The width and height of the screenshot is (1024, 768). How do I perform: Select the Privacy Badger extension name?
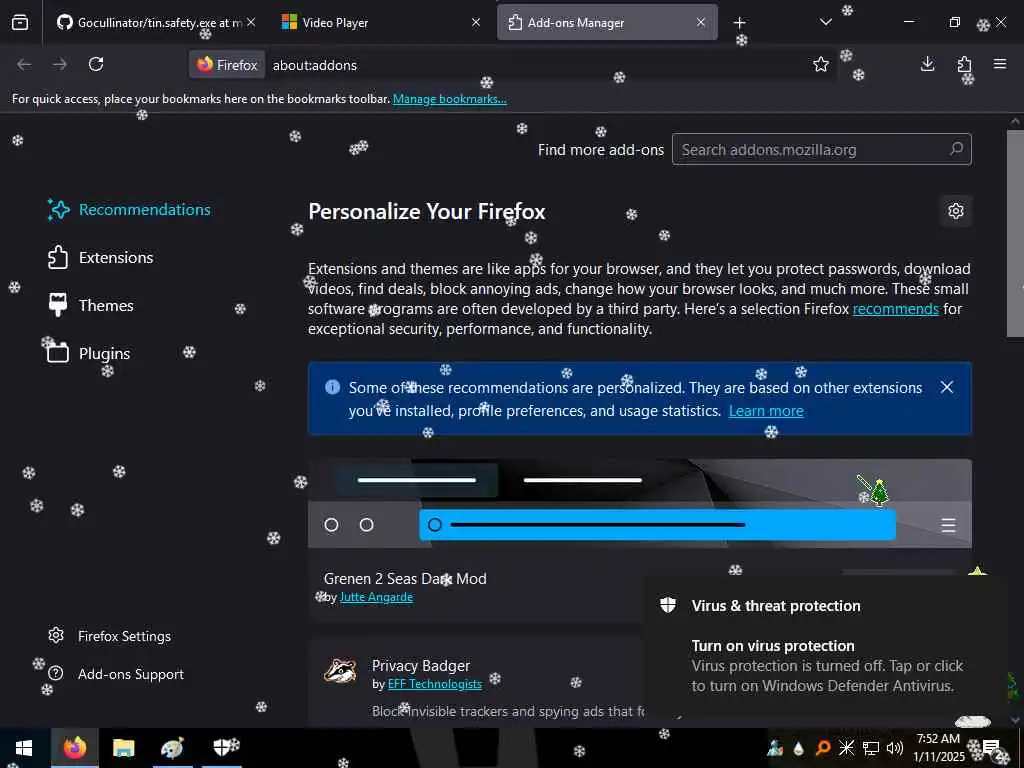tap(421, 665)
